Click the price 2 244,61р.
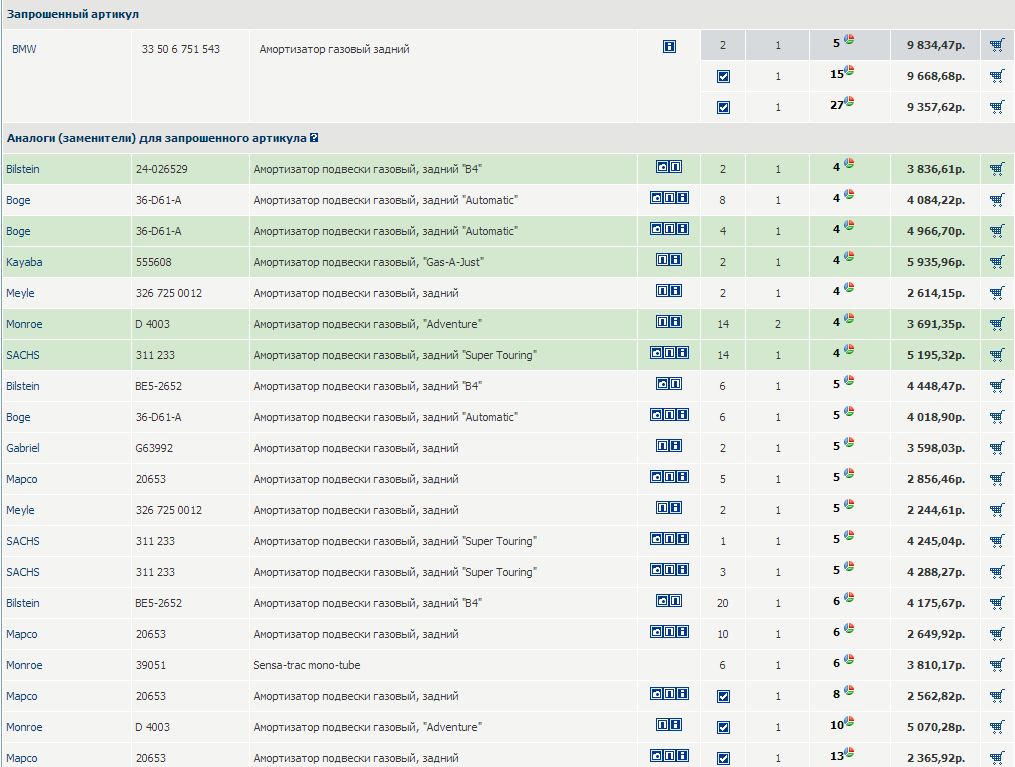This screenshot has height=767, width=1015. click(935, 510)
